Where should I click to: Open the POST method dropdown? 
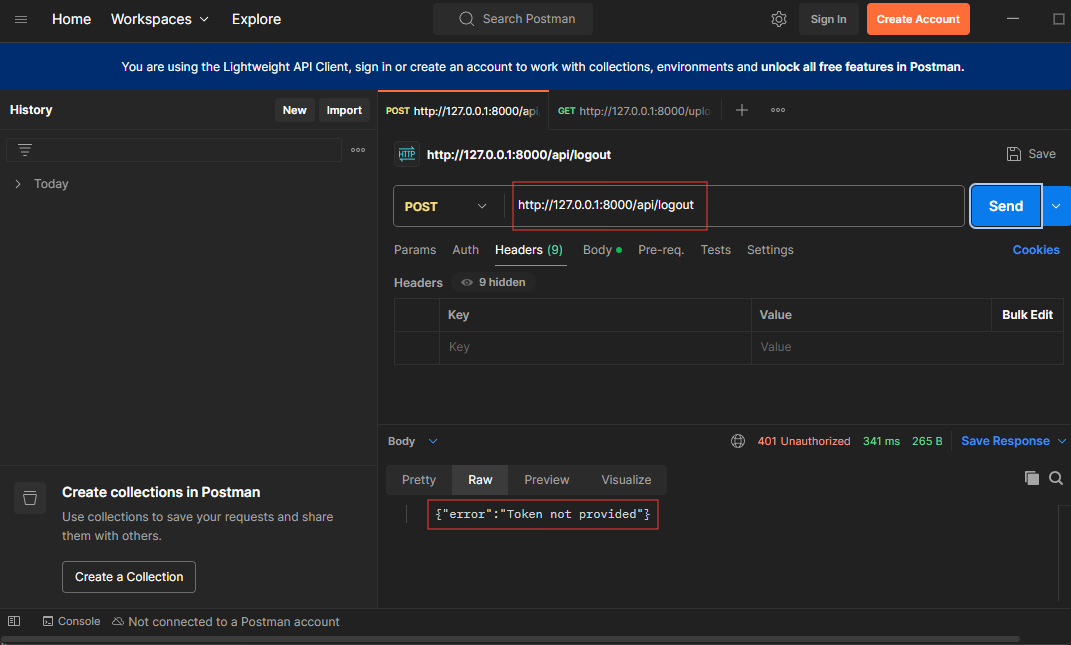pyautogui.click(x=446, y=206)
